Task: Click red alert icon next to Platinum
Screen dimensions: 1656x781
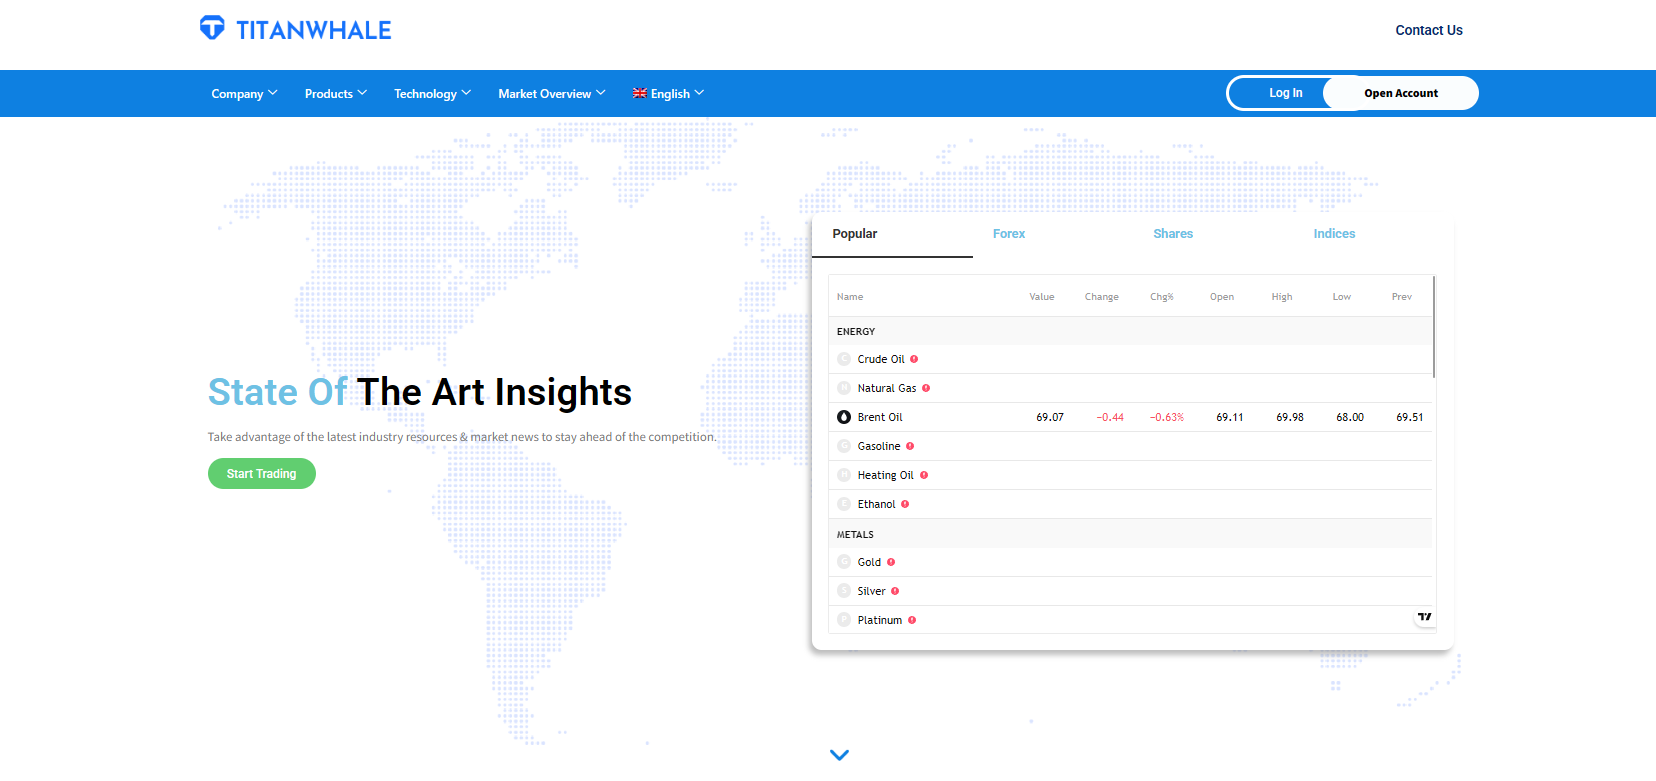Action: click(912, 620)
